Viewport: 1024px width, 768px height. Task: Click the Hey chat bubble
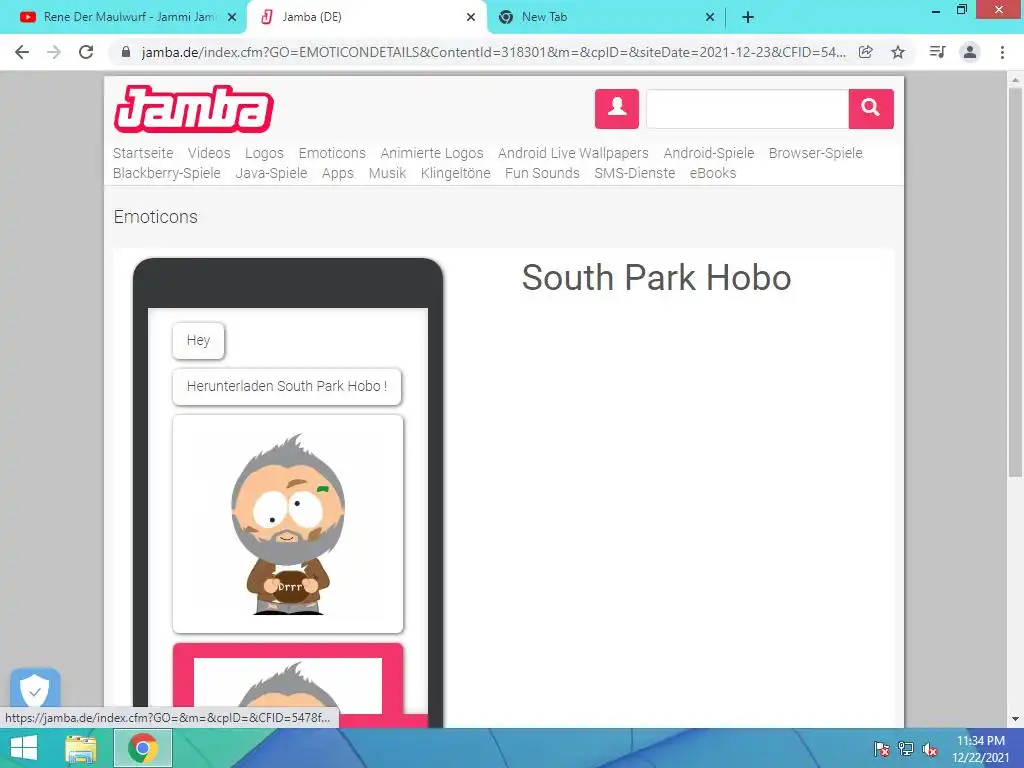coord(199,340)
